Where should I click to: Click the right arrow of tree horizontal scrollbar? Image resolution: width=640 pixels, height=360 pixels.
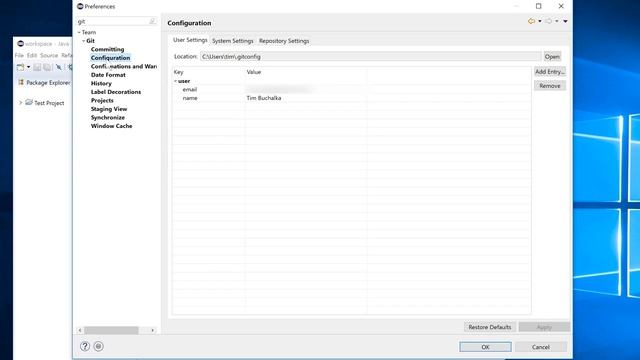(x=153, y=330)
